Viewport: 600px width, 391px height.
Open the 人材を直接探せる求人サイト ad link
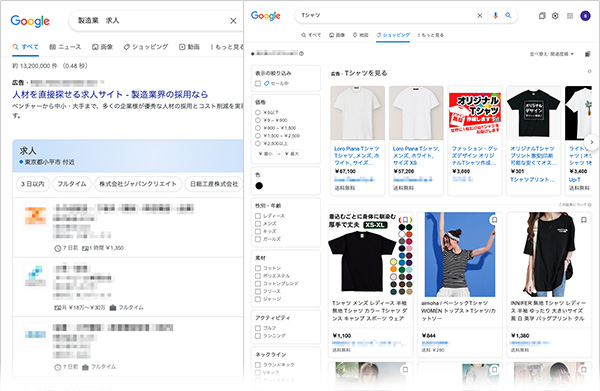(x=110, y=94)
